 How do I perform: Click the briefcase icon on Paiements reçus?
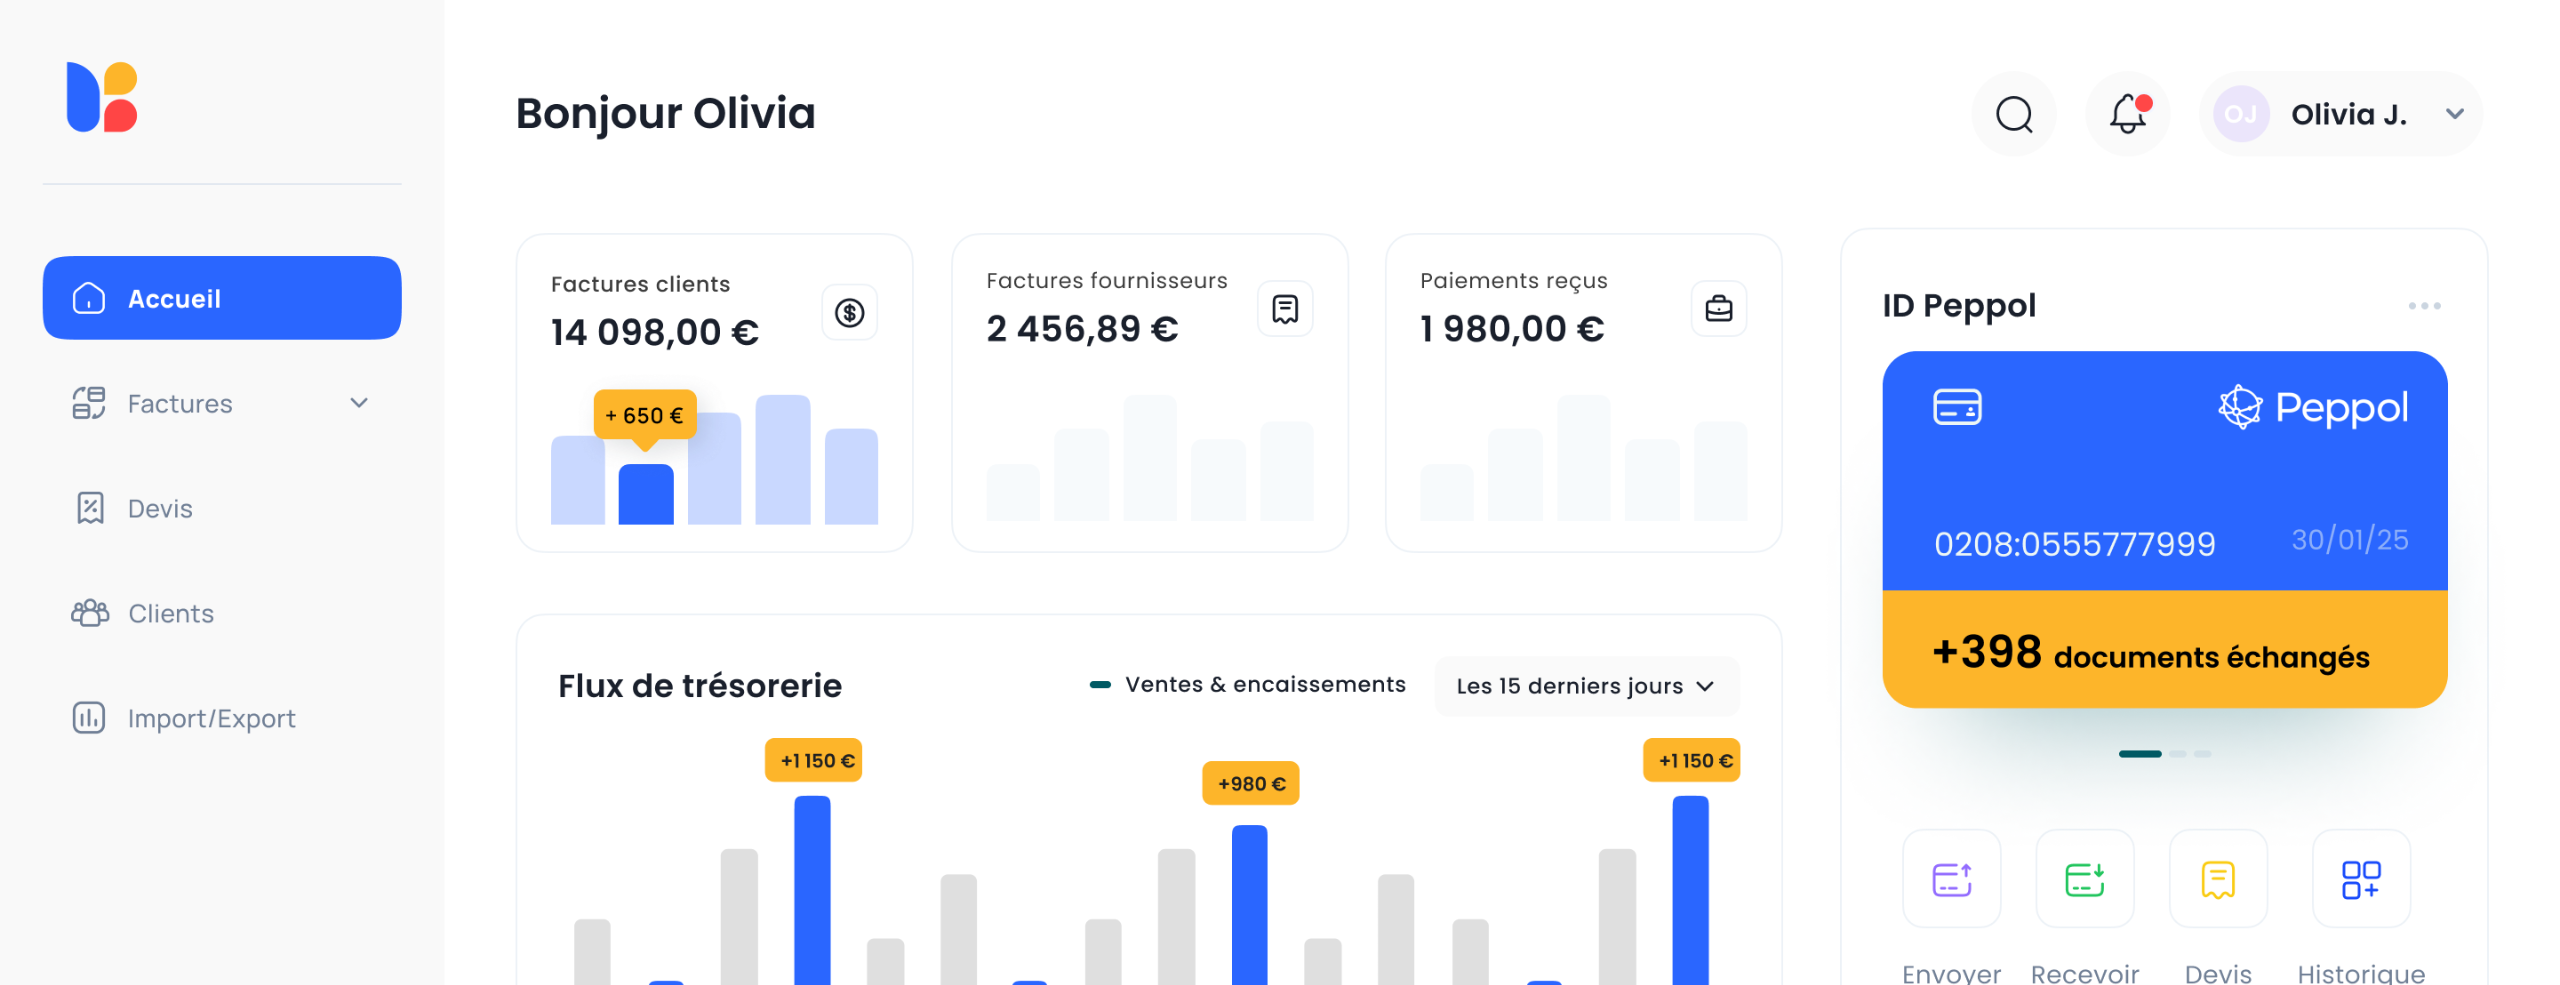(1718, 309)
